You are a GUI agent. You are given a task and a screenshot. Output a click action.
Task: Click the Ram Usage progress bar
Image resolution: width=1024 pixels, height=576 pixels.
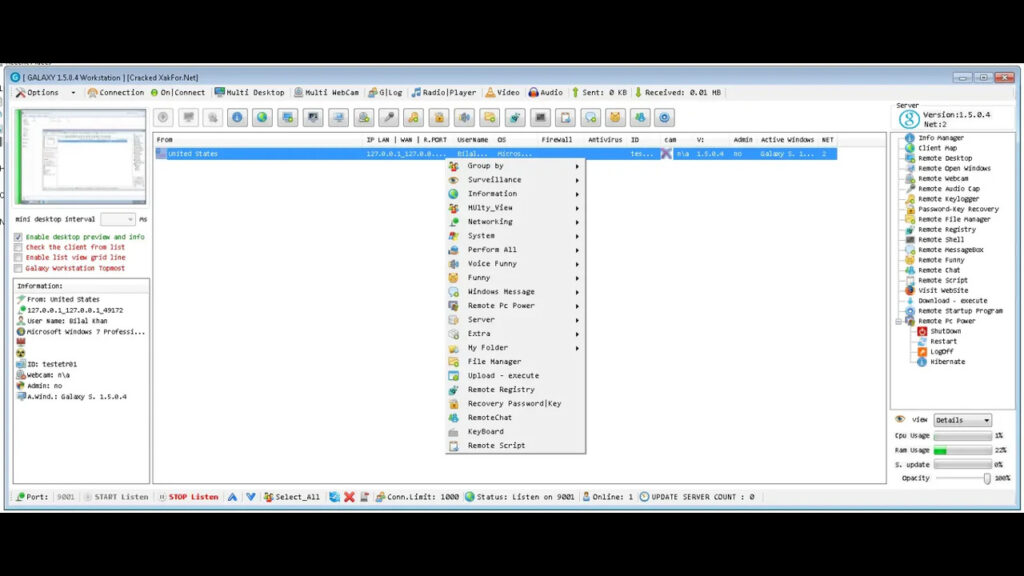963,451
